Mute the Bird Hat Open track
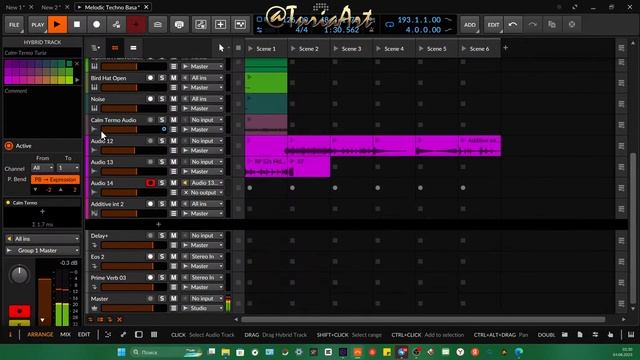 point(173,78)
